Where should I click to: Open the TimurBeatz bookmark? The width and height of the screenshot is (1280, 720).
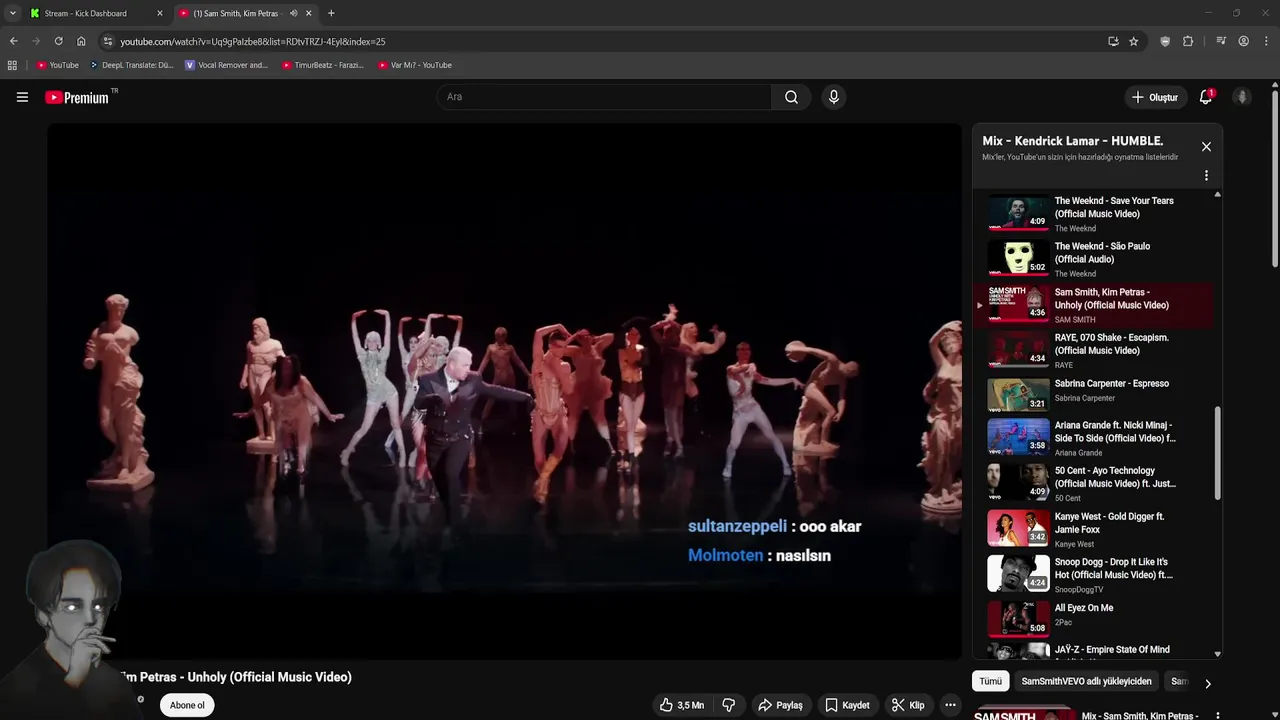click(x=323, y=65)
